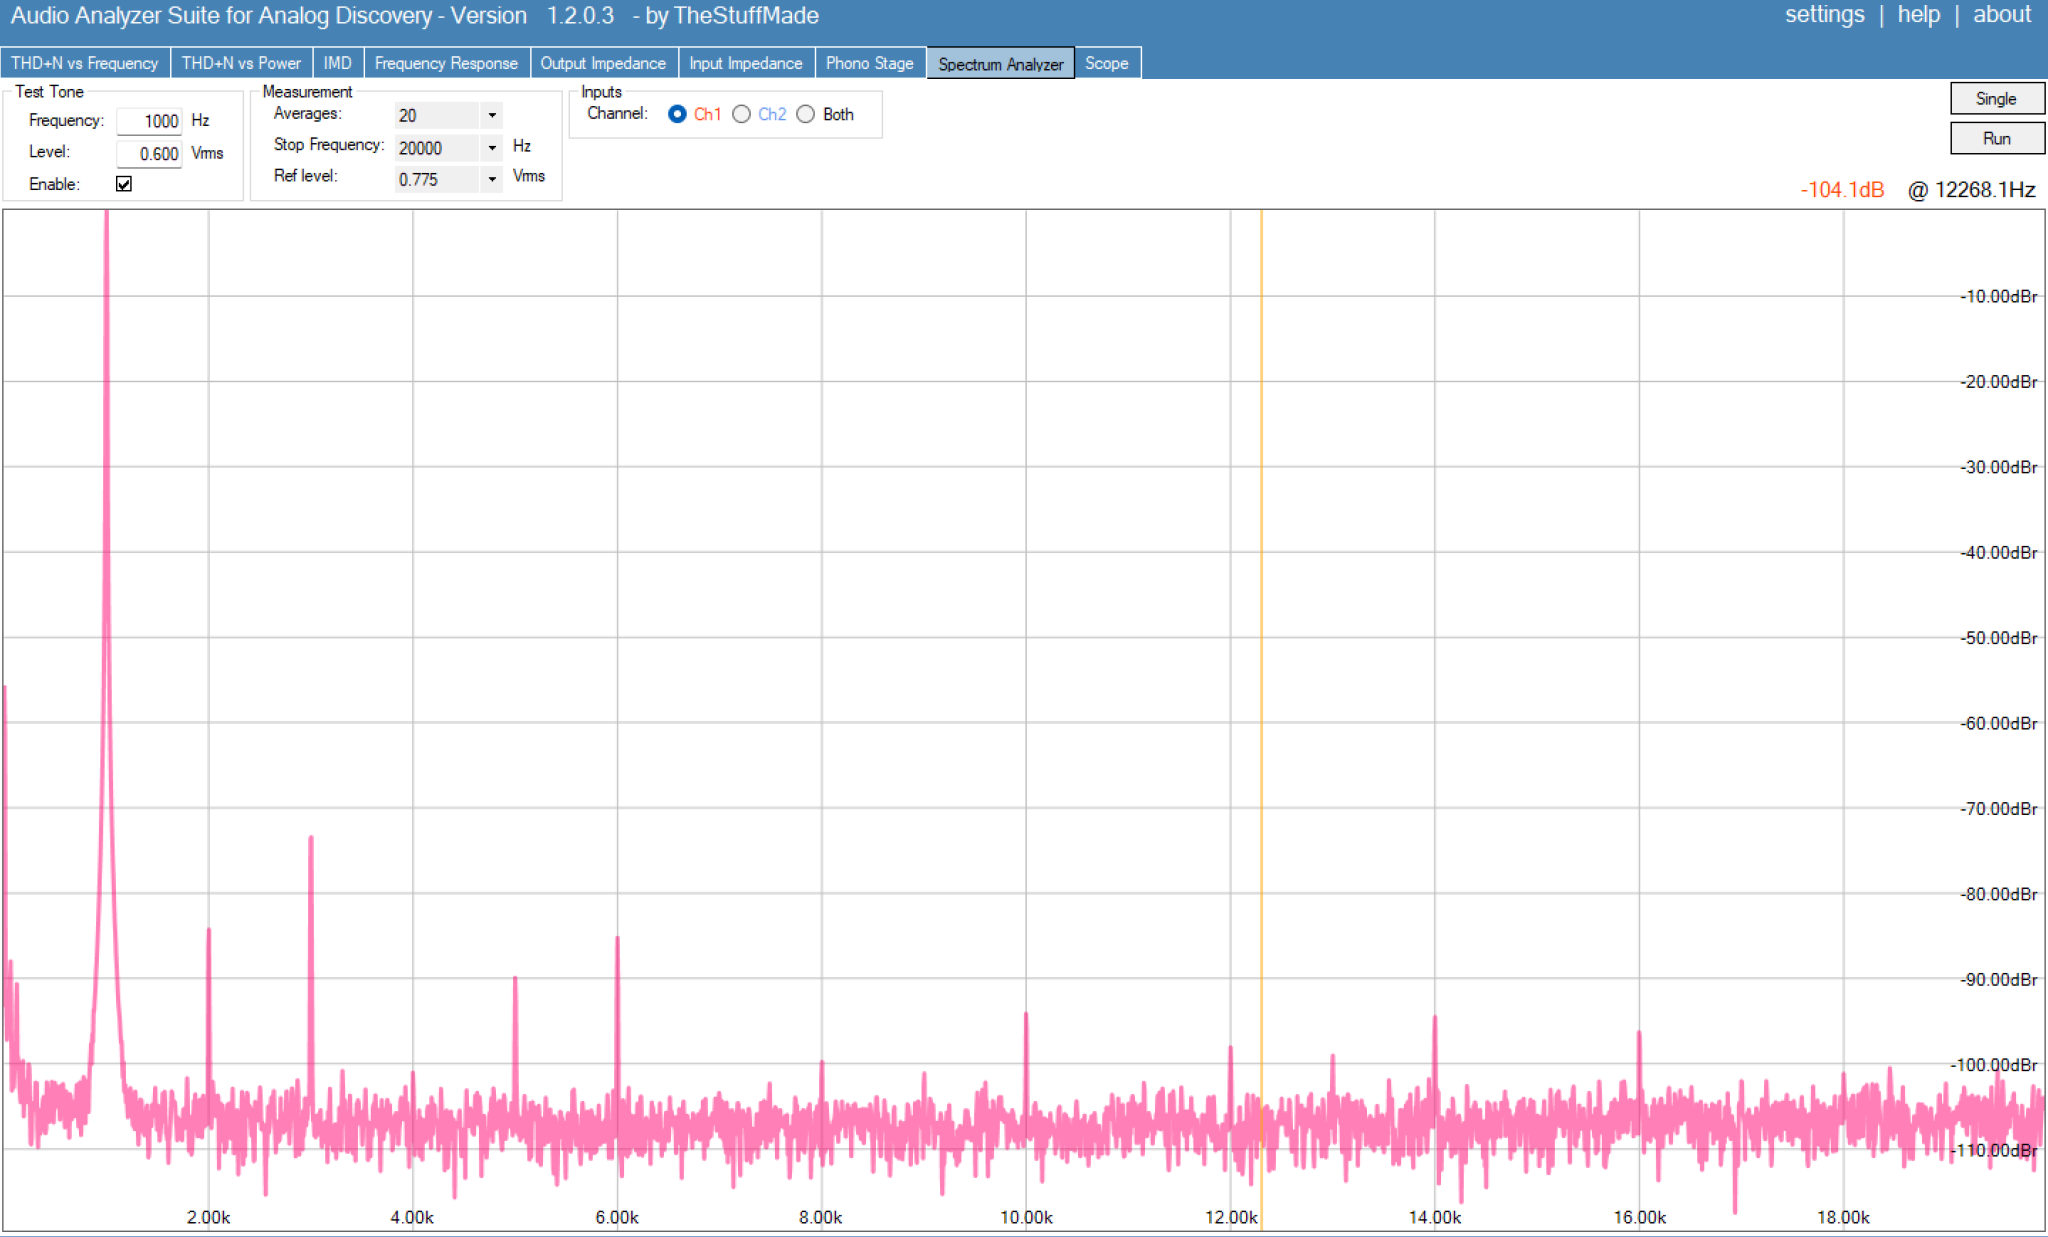The width and height of the screenshot is (2048, 1237).
Task: Expand the Ref level dropdown
Action: click(492, 179)
